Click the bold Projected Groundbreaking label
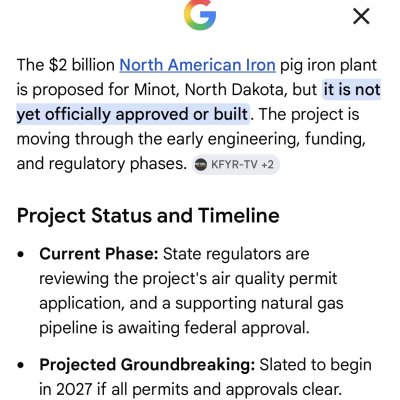Image resolution: width=400 pixels, height=400 pixels. [x=147, y=365]
